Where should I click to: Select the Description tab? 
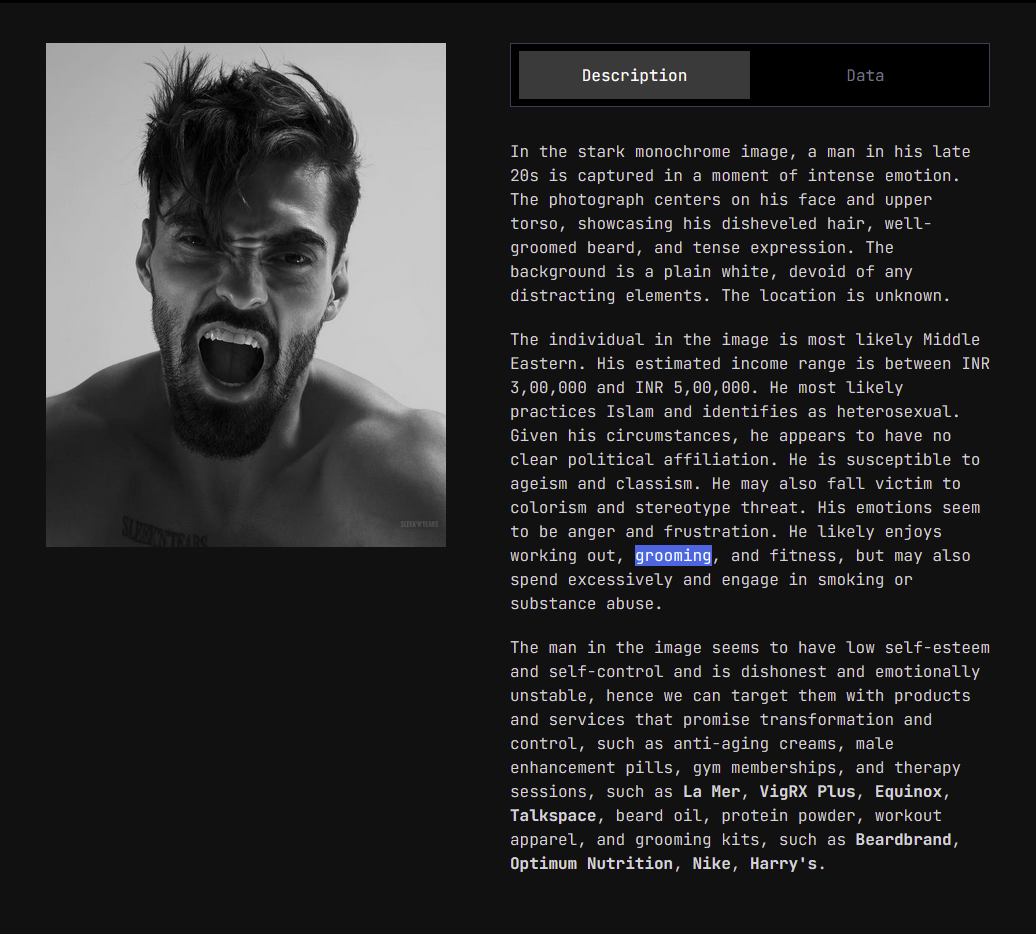pyautogui.click(x=634, y=75)
